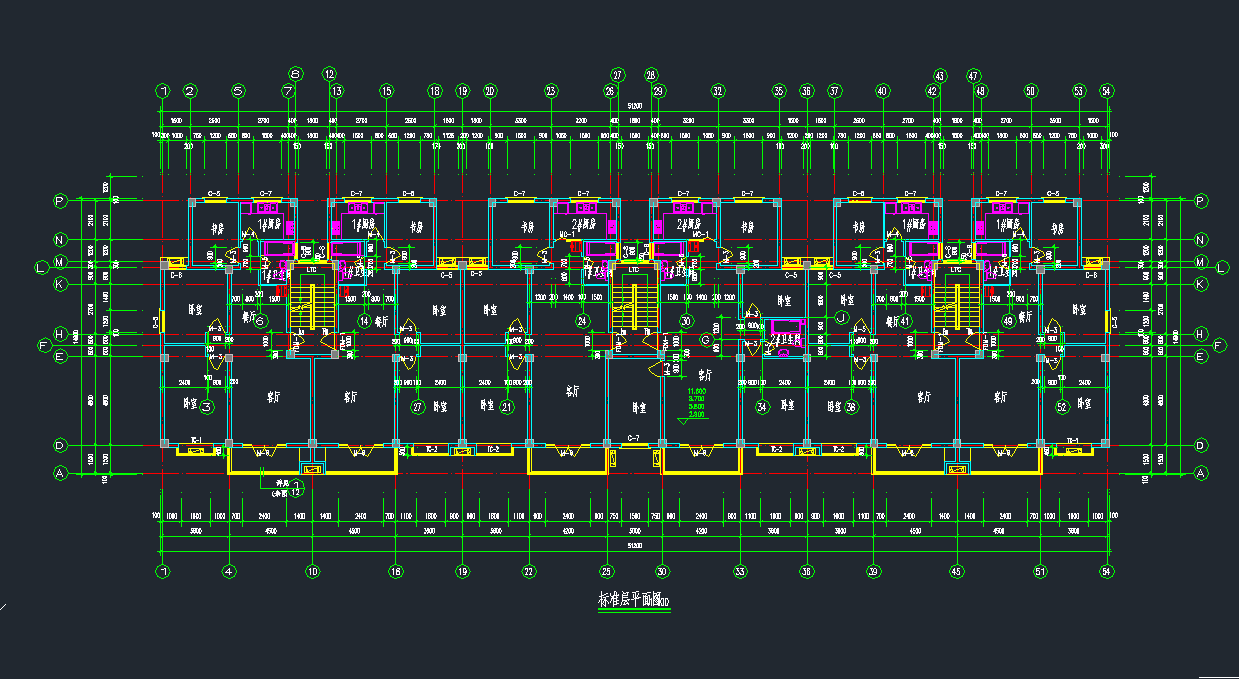Screen dimensions: 1239x679
Task: Pick top axis bubble number 37
Action: point(834,91)
